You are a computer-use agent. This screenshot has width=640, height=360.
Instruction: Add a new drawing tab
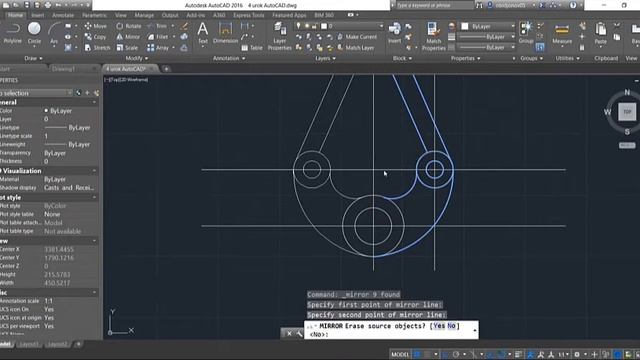(166, 69)
